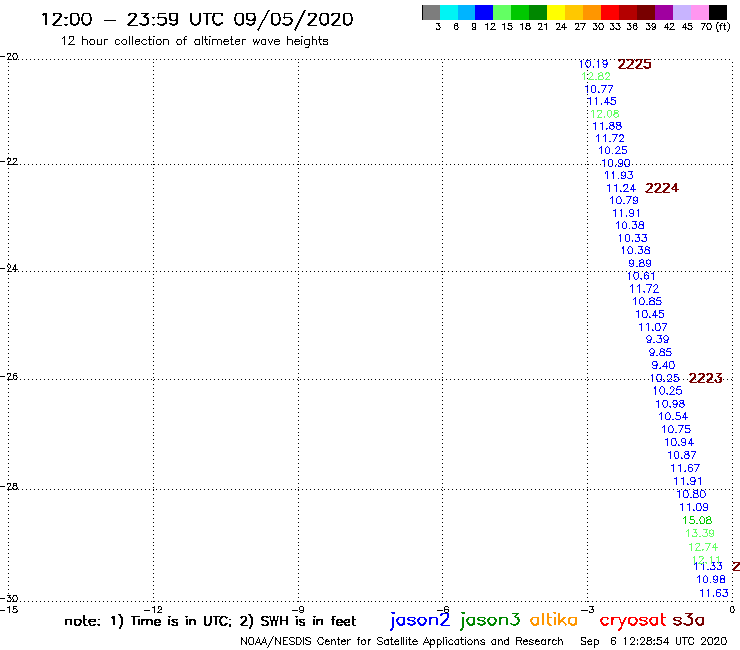Click the 12.82 wave height value
740x650 pixels.
click(x=596, y=76)
